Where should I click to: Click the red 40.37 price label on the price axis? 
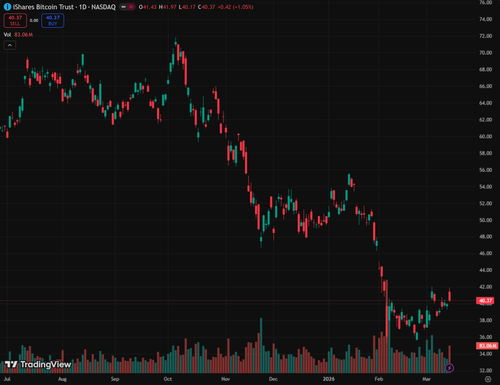tap(485, 301)
